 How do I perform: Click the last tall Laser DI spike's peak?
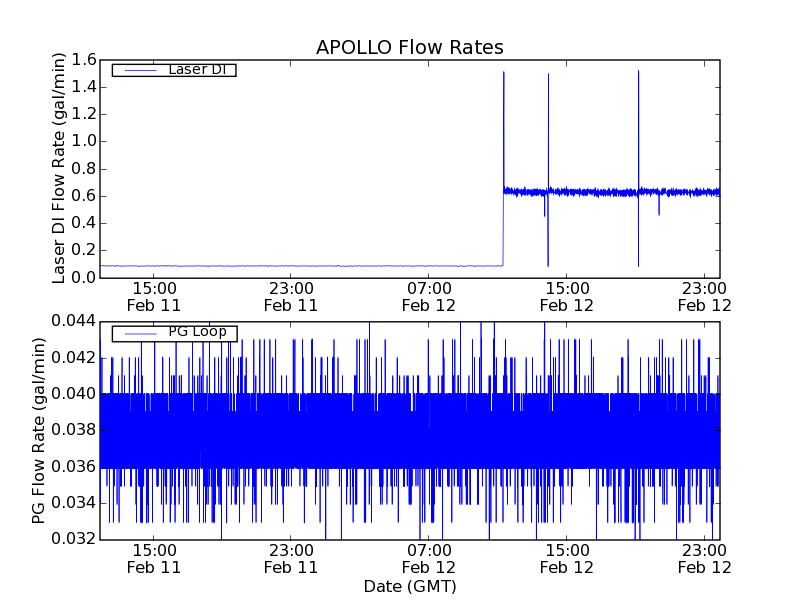pyautogui.click(x=638, y=72)
